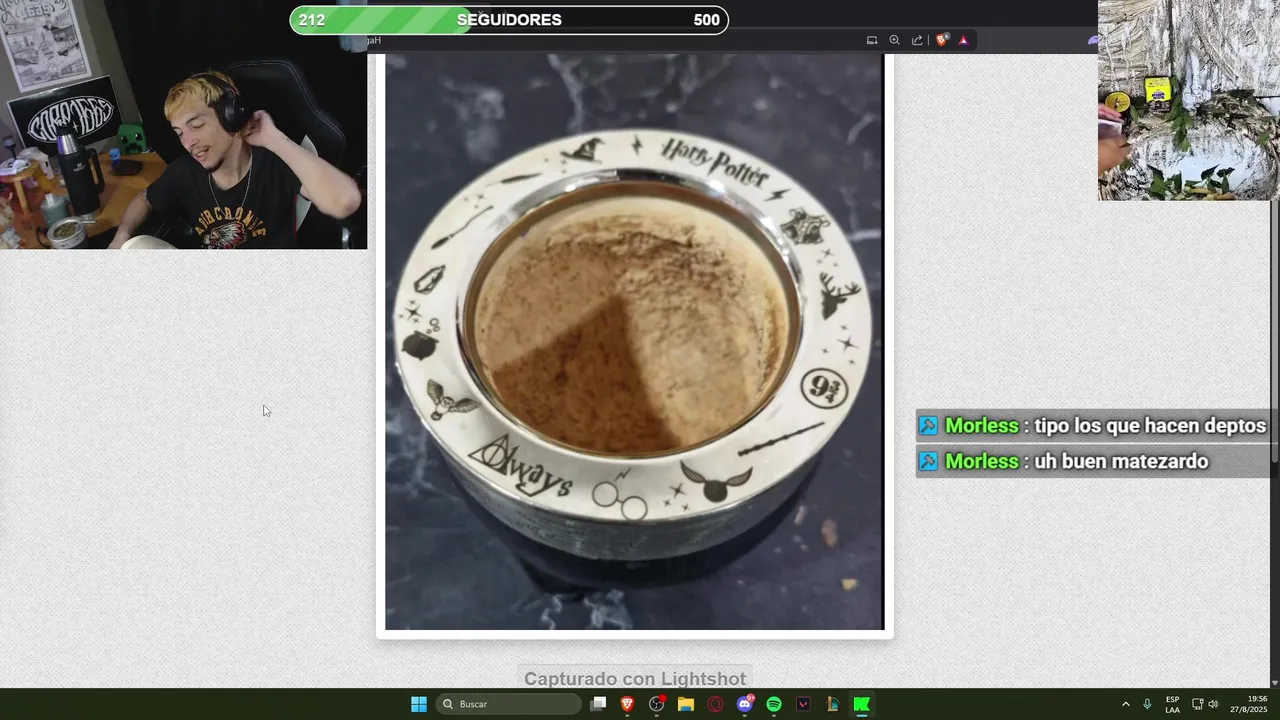Viewport: 1280px width, 720px height.
Task: Click the Harry Potter mate image
Action: (634, 342)
